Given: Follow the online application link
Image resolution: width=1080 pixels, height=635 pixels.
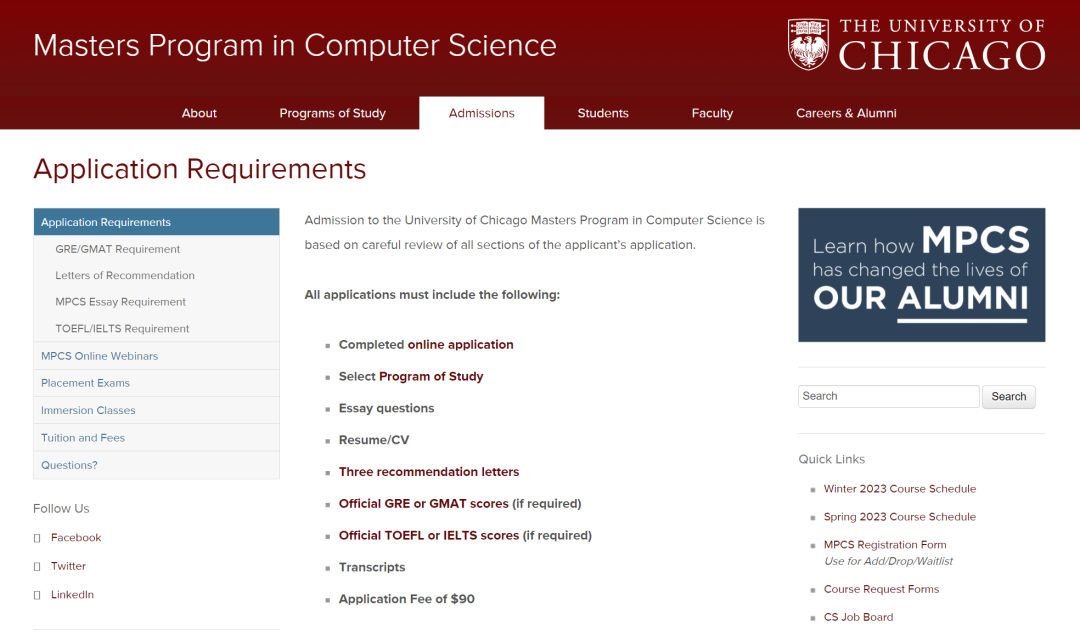Looking at the screenshot, I should tap(460, 344).
